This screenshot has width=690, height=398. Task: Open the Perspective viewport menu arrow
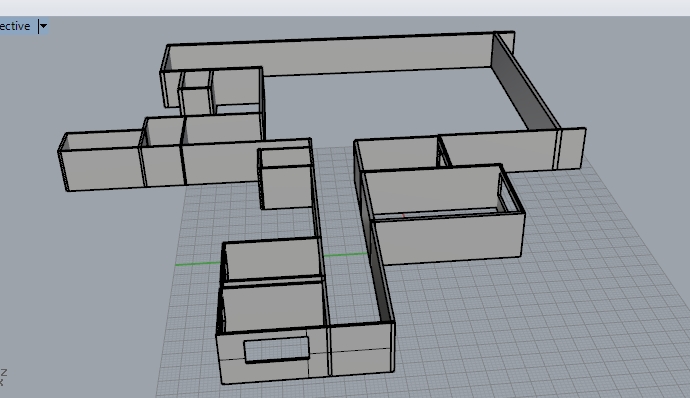43,26
